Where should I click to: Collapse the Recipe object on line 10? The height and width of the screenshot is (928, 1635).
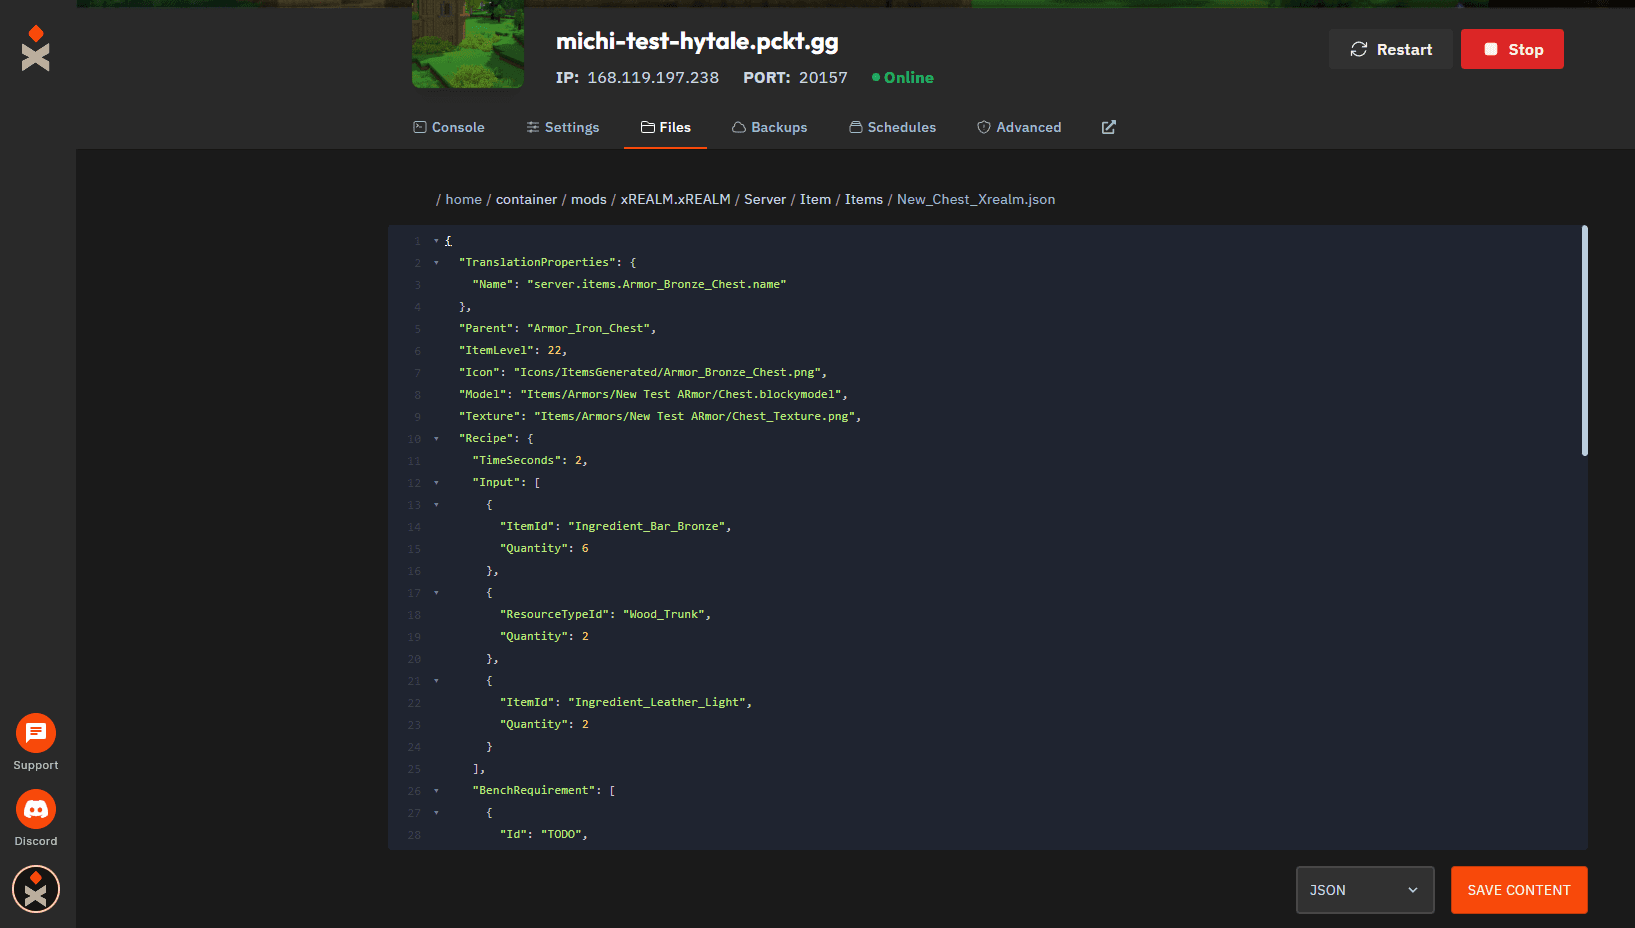pyautogui.click(x=435, y=438)
